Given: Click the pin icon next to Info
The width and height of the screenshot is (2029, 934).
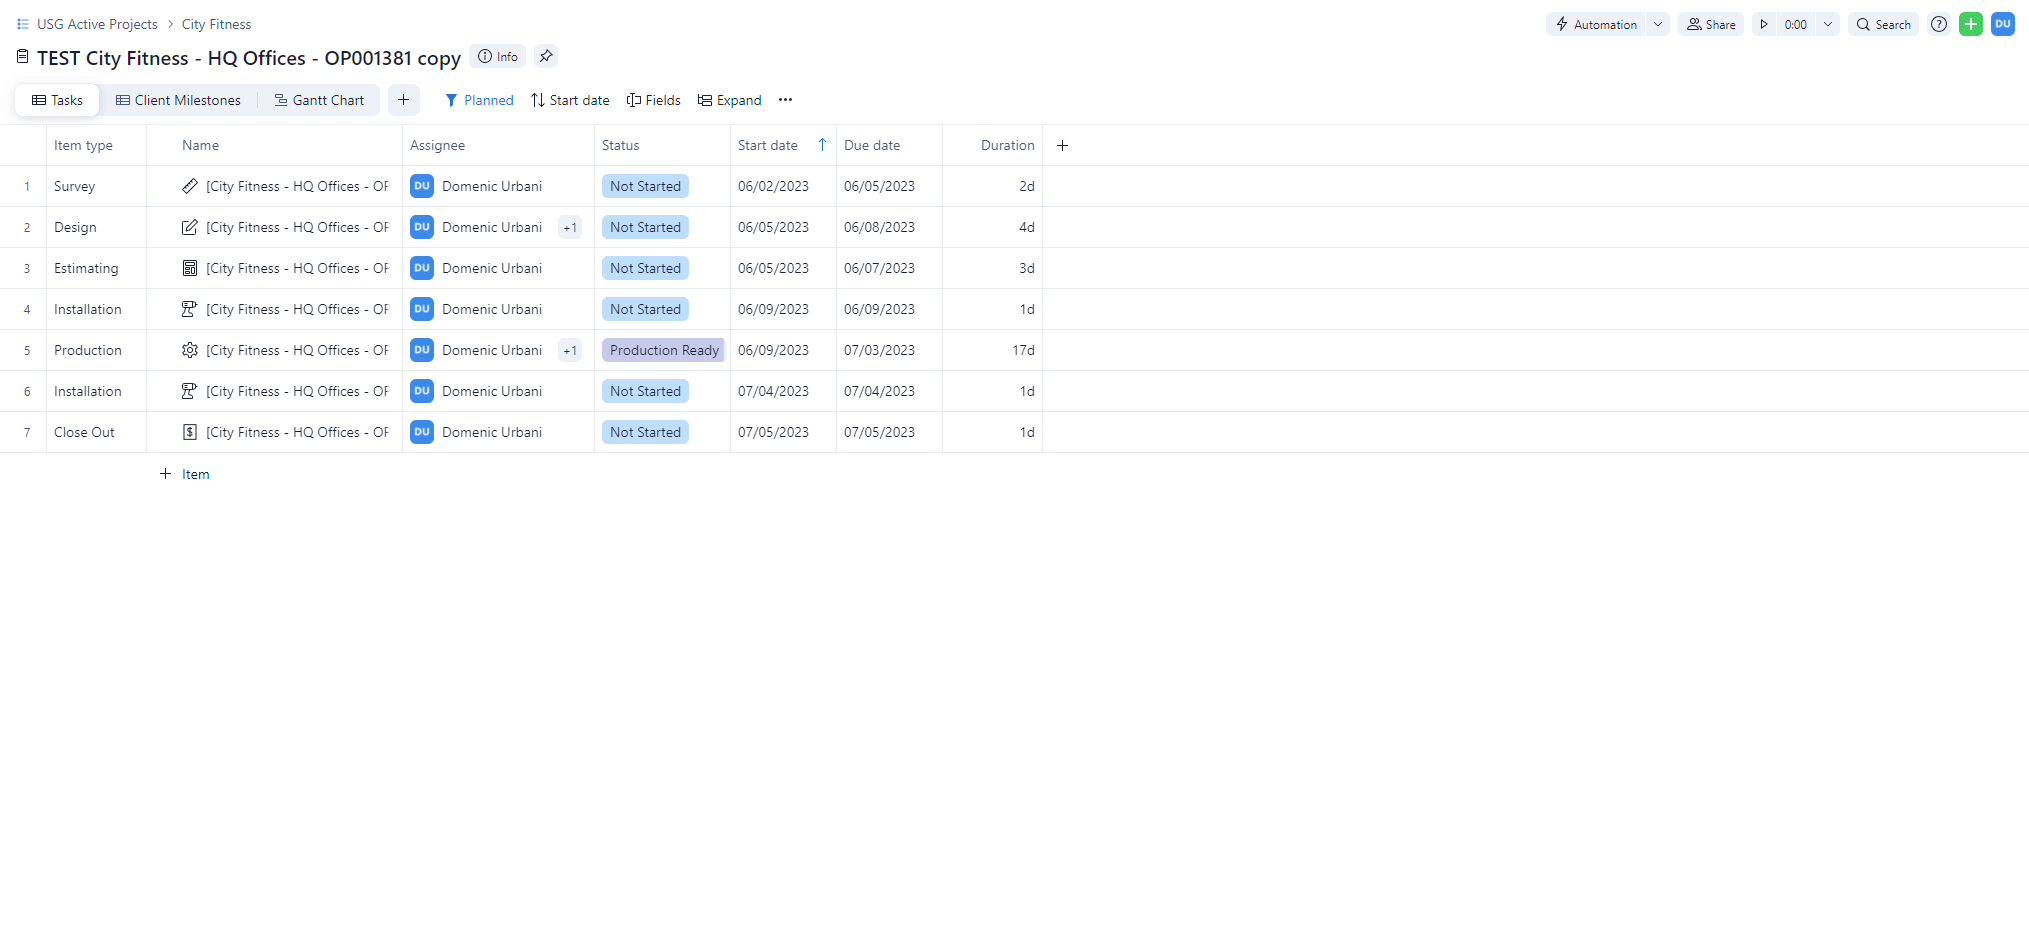Looking at the screenshot, I should [x=546, y=57].
